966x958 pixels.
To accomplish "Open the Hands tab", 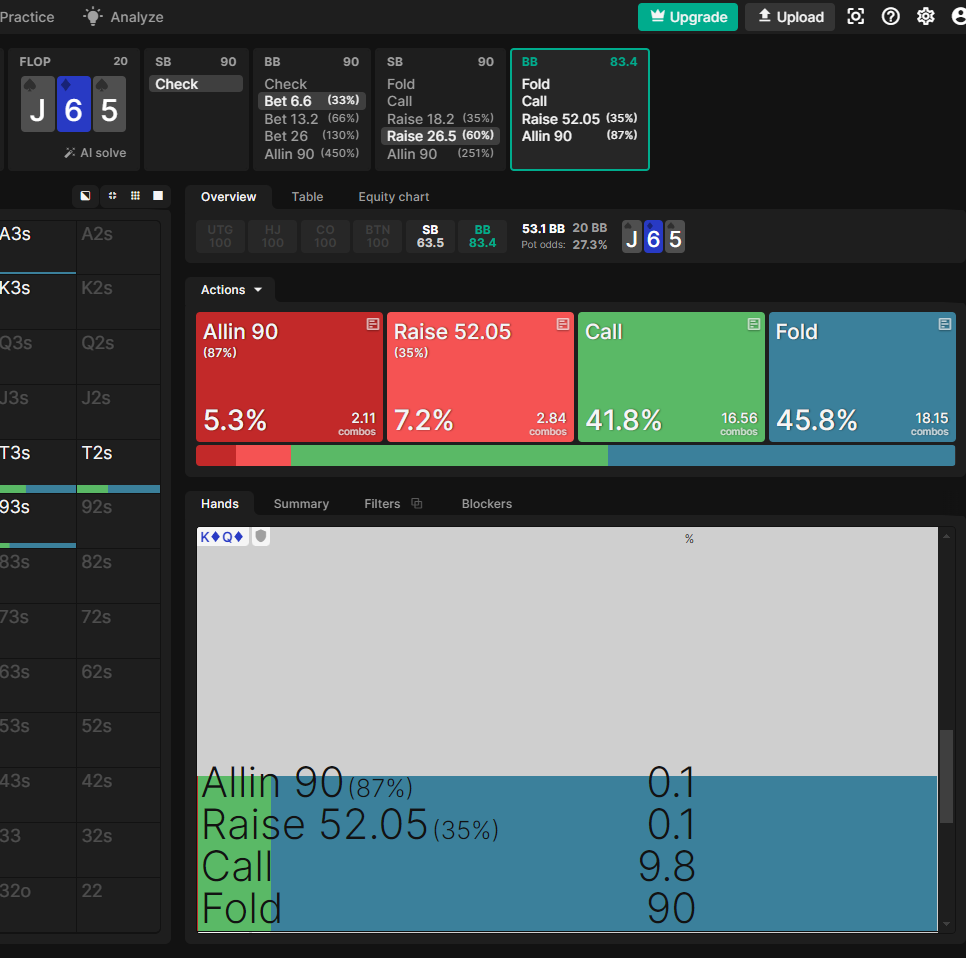I will tap(219, 503).
